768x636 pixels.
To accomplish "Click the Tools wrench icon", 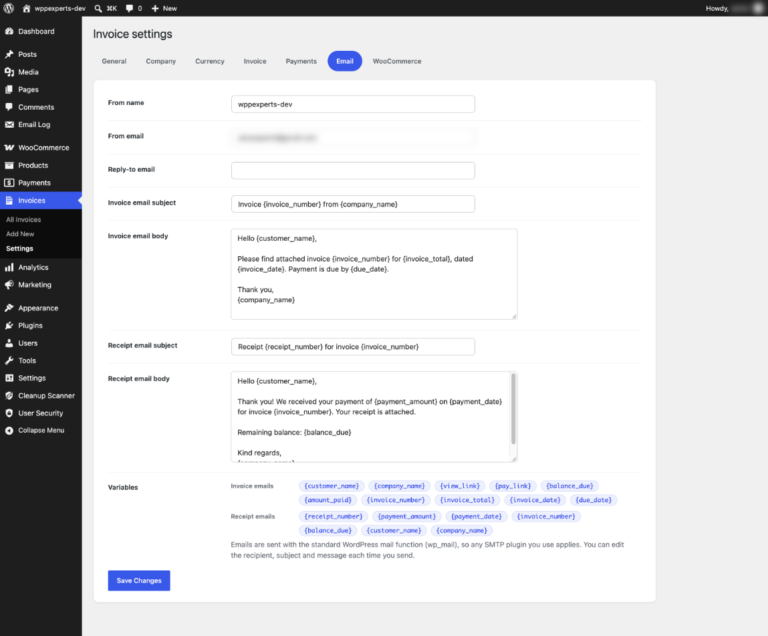I will pyautogui.click(x=9, y=361).
